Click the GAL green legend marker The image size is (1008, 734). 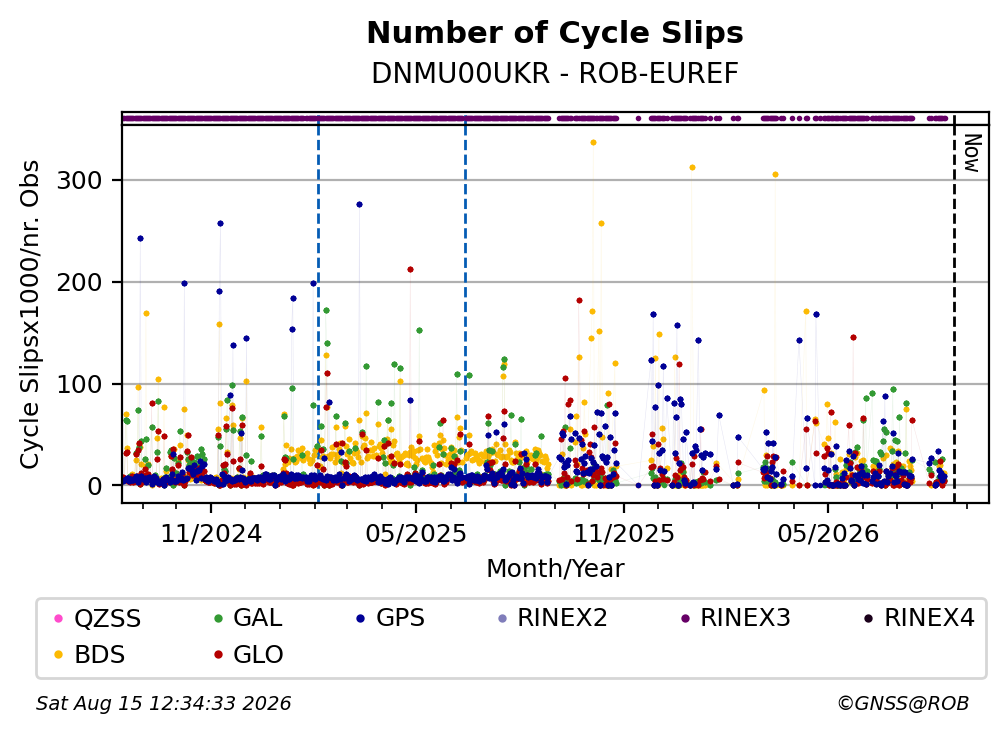click(218, 618)
